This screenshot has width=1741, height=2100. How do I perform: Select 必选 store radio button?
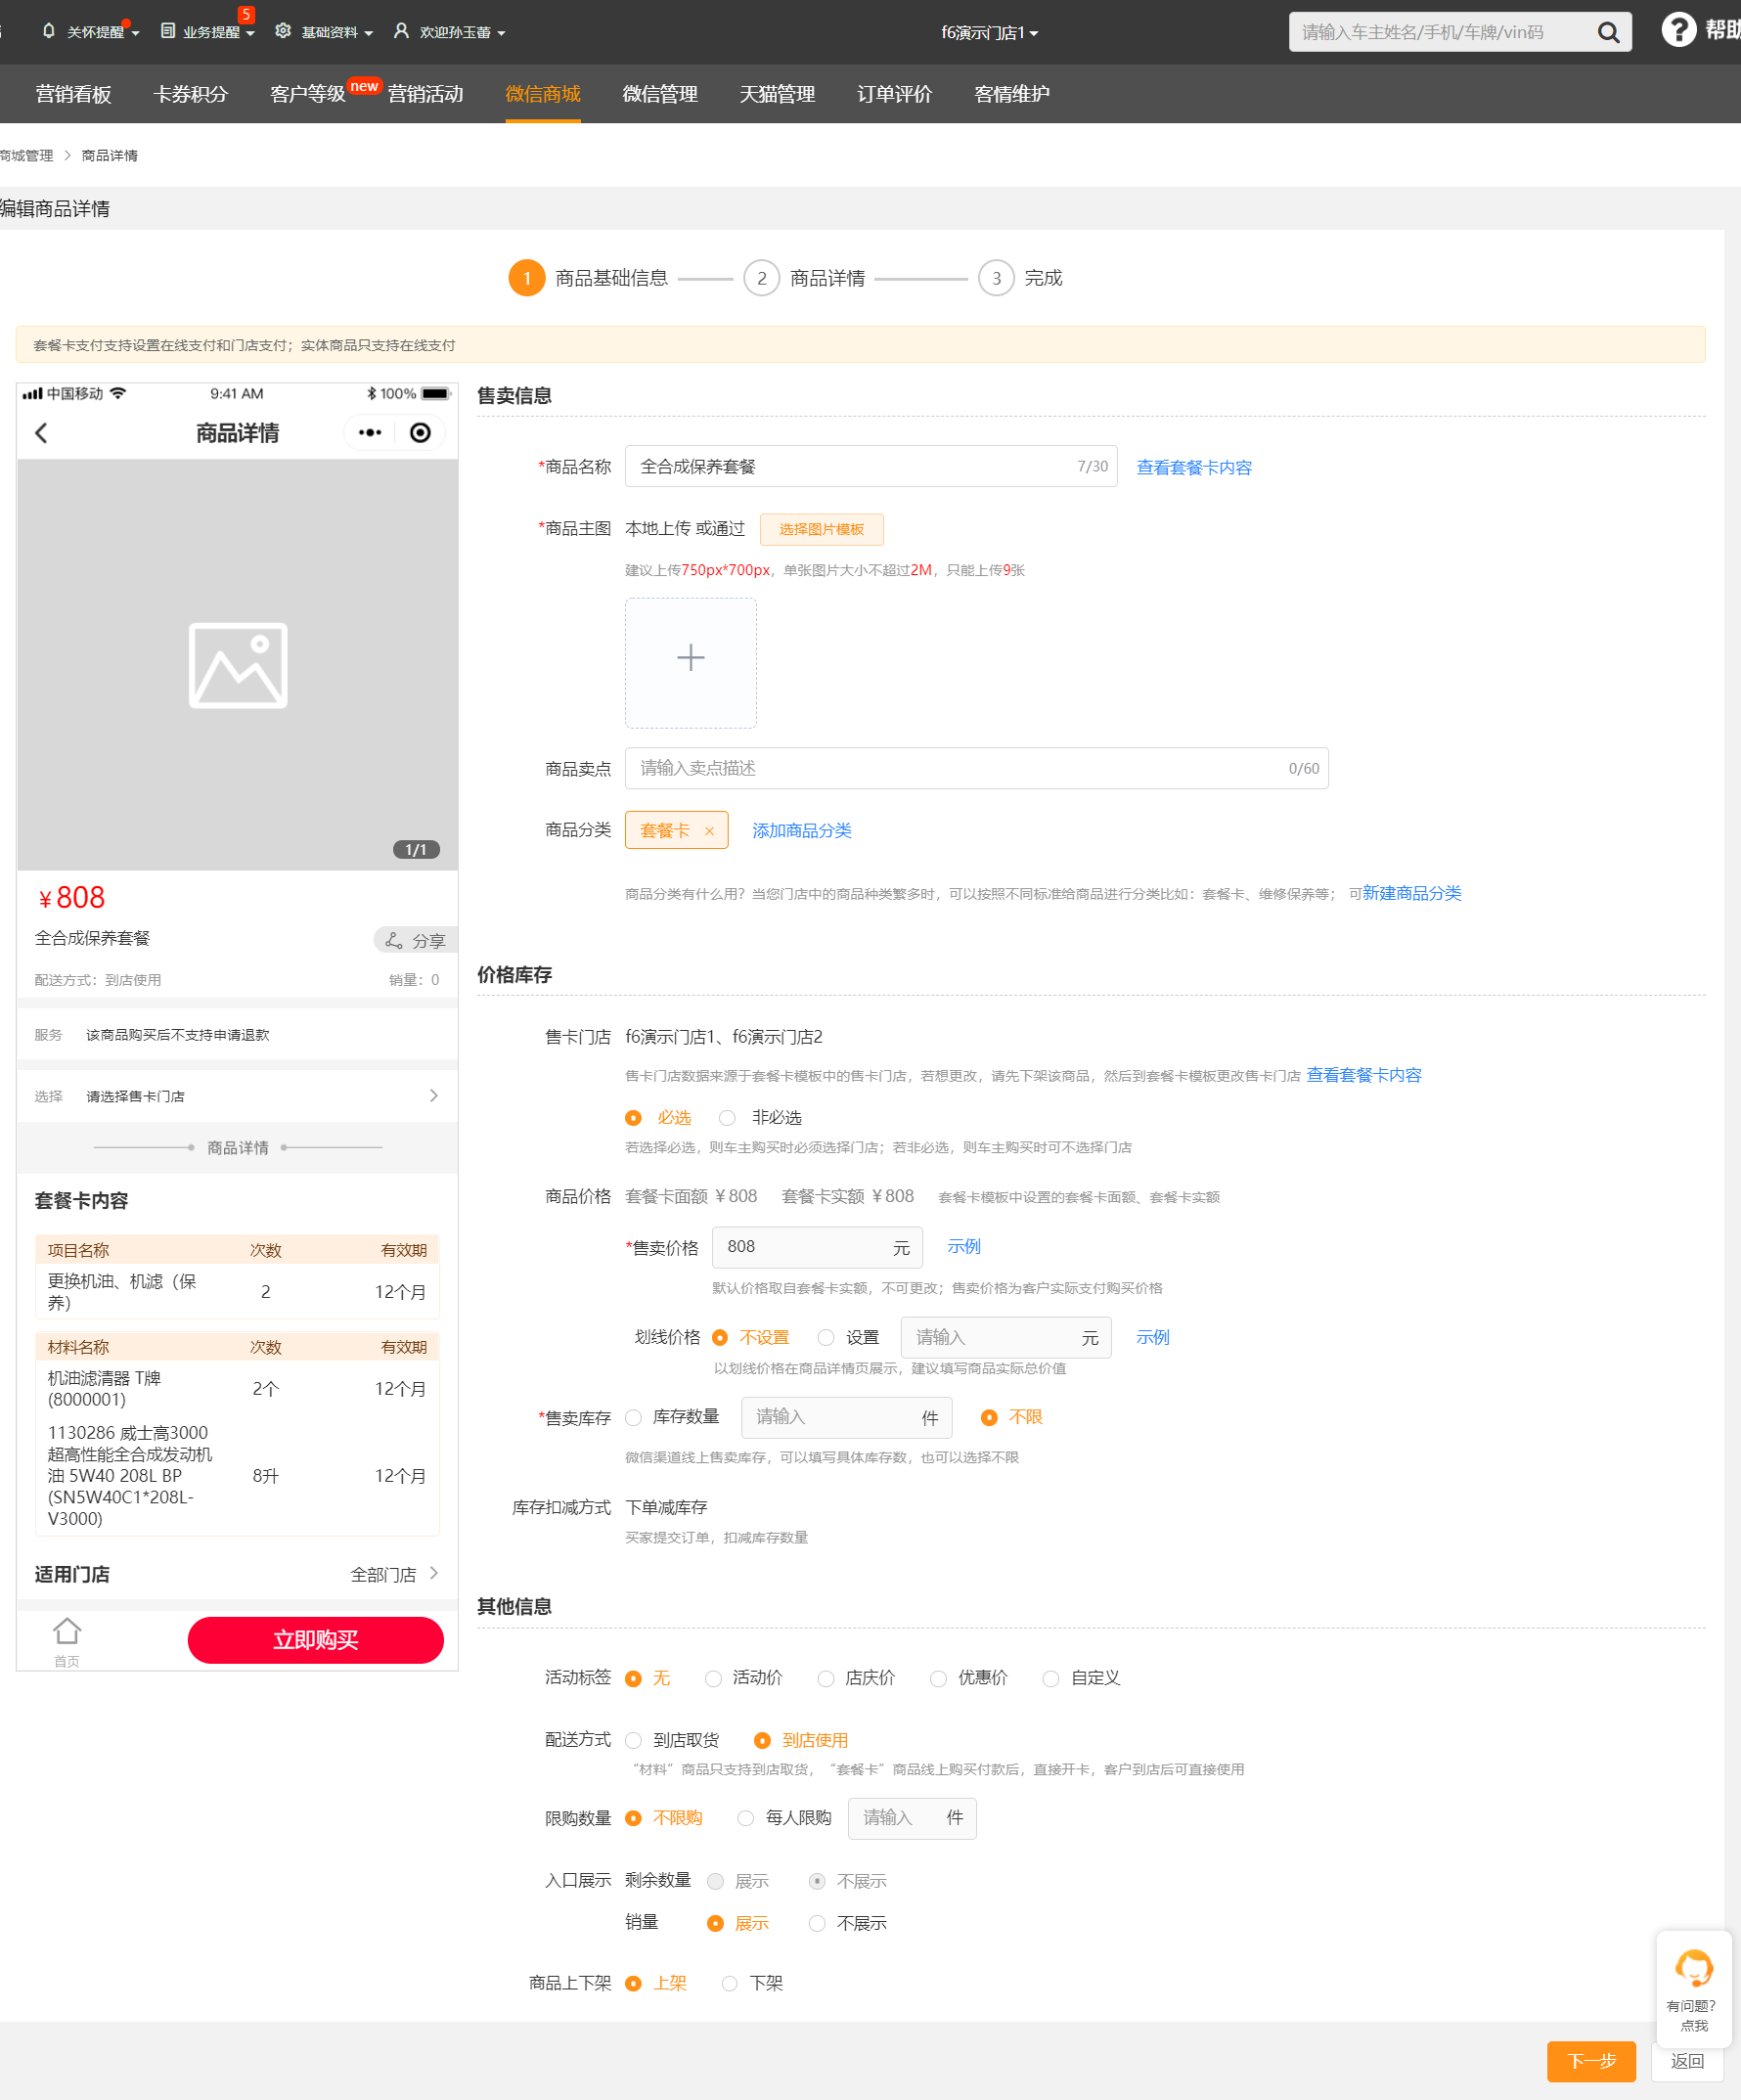(x=633, y=1118)
